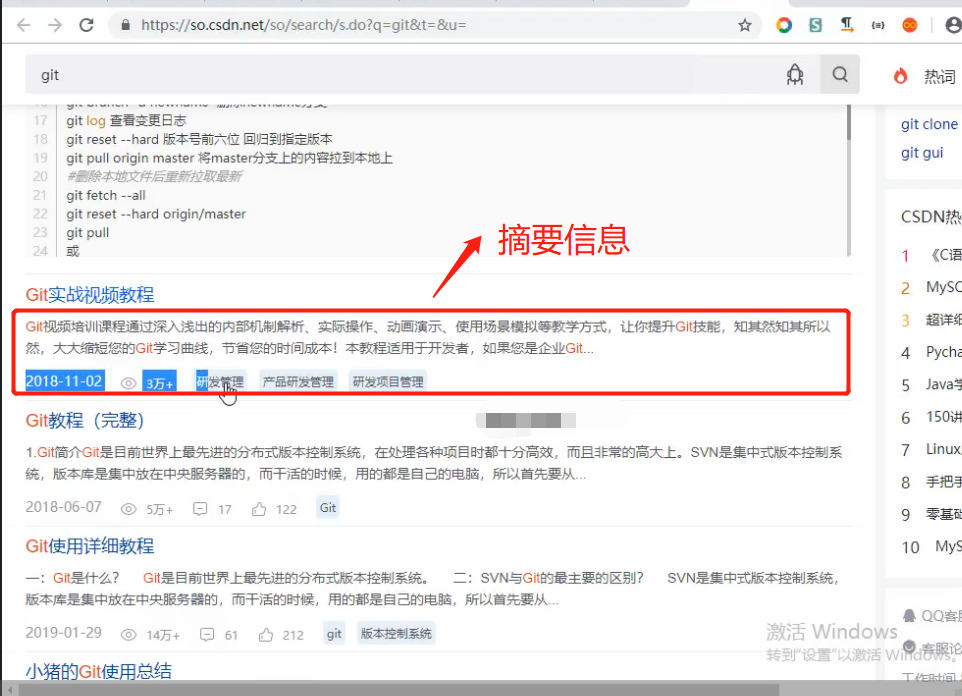Click code line git pull origin master

pos(229,158)
